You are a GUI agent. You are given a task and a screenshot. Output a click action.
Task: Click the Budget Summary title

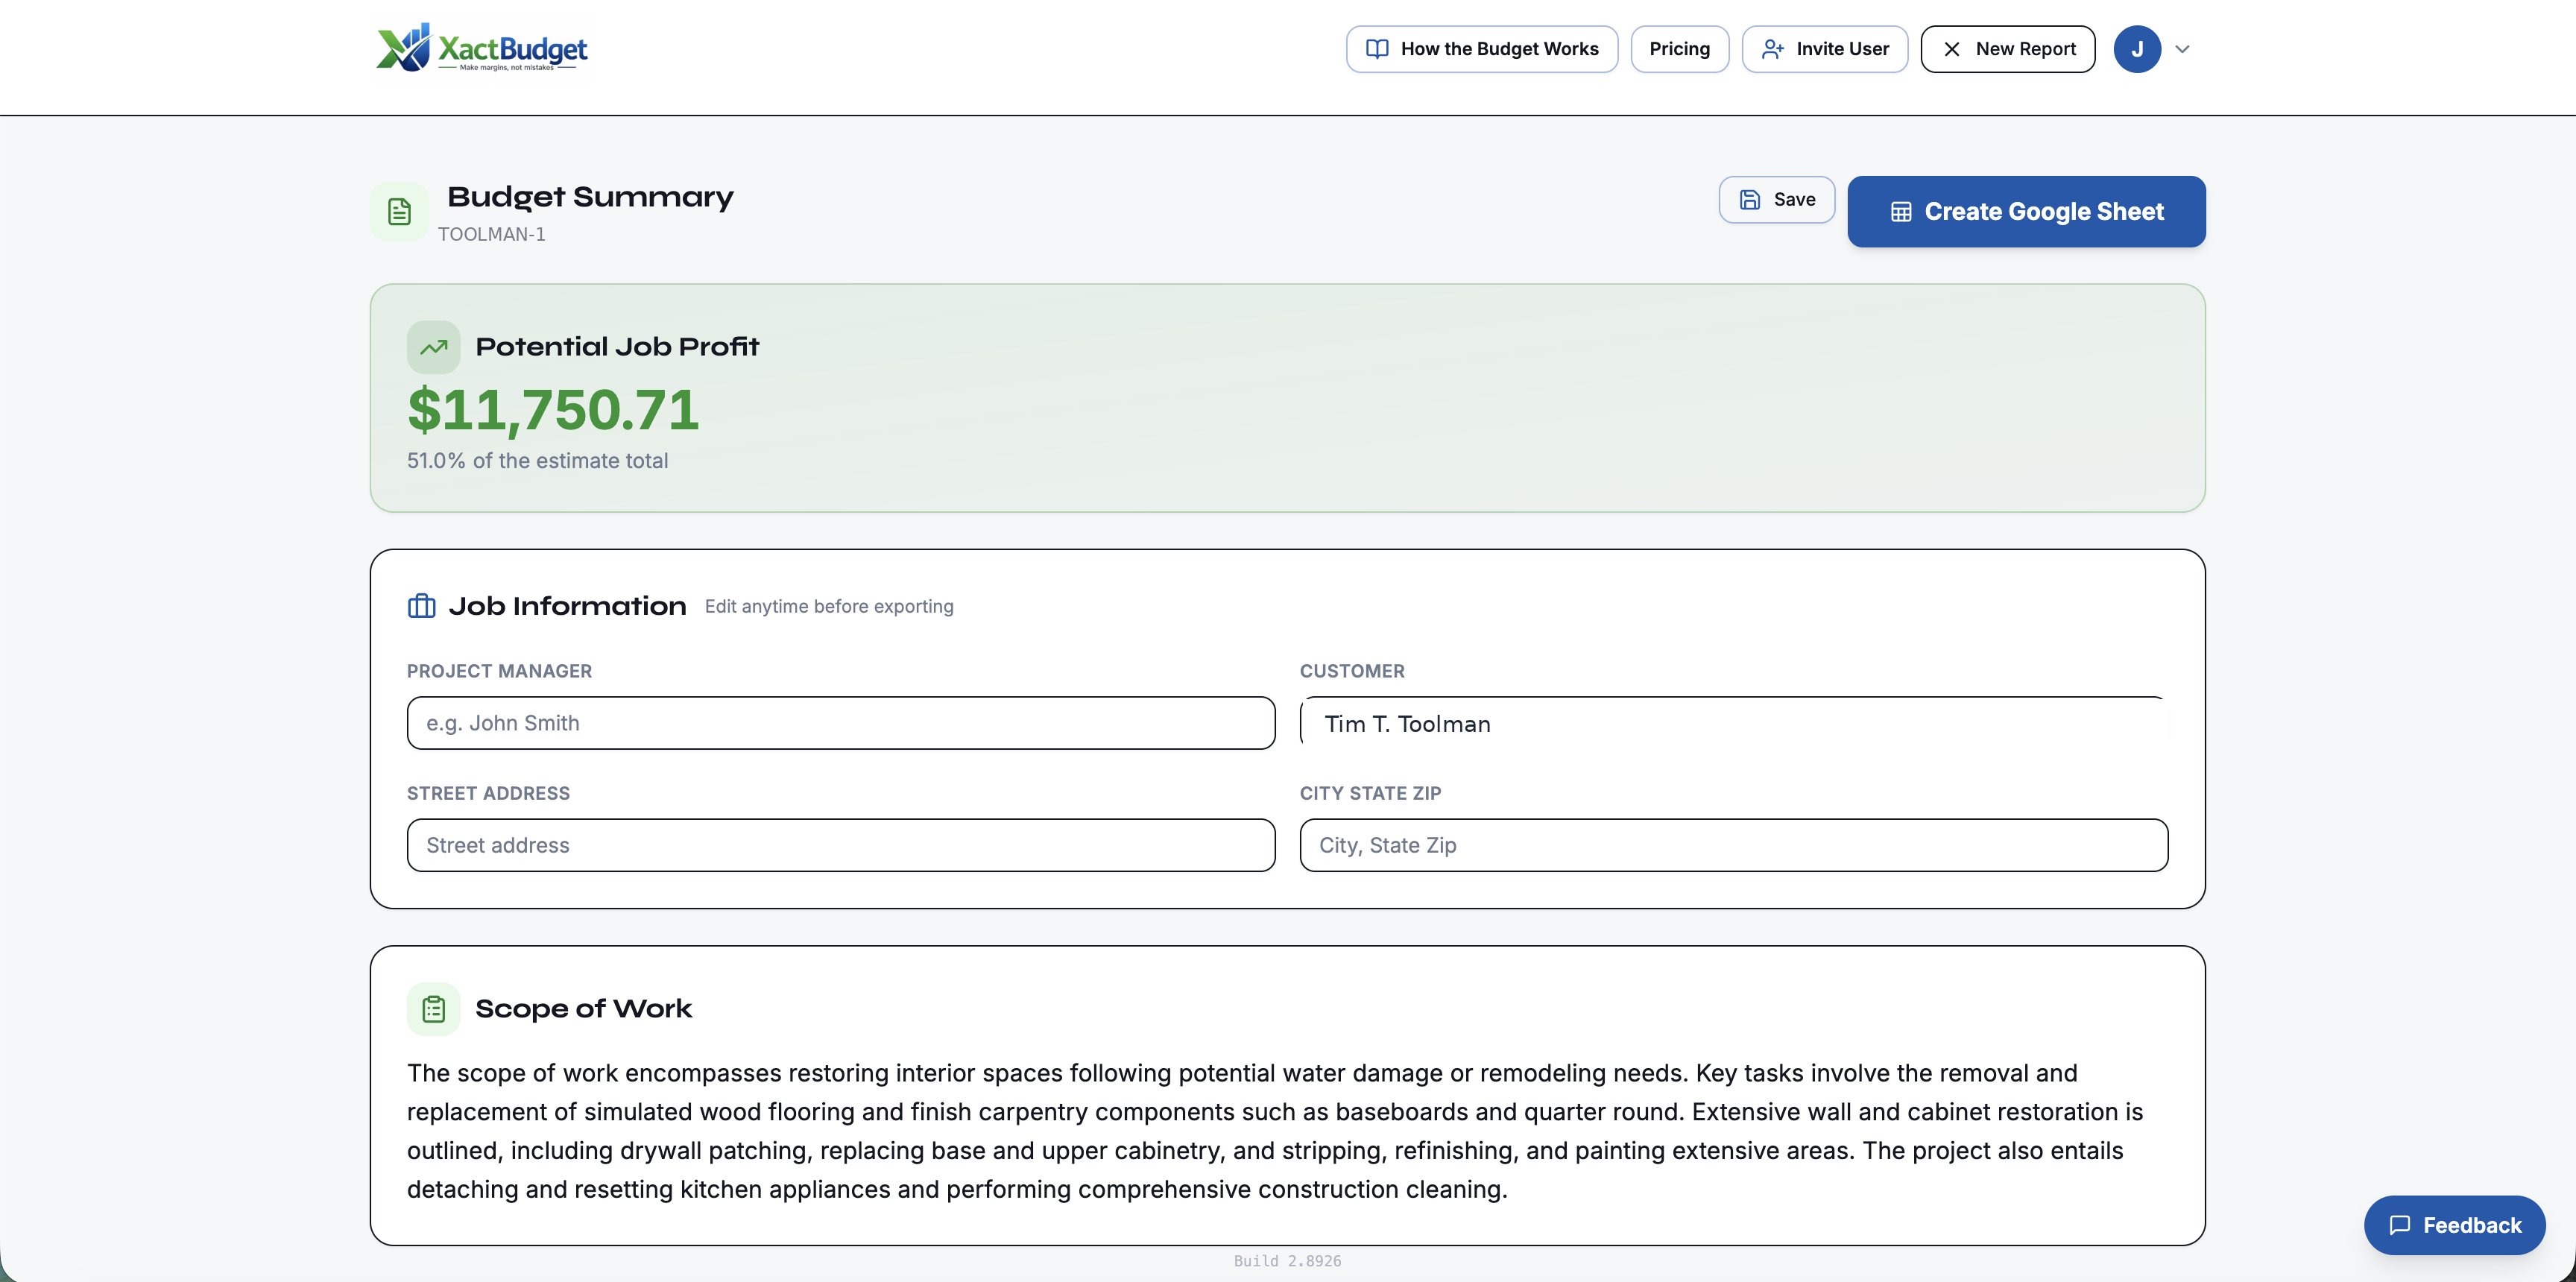590,197
